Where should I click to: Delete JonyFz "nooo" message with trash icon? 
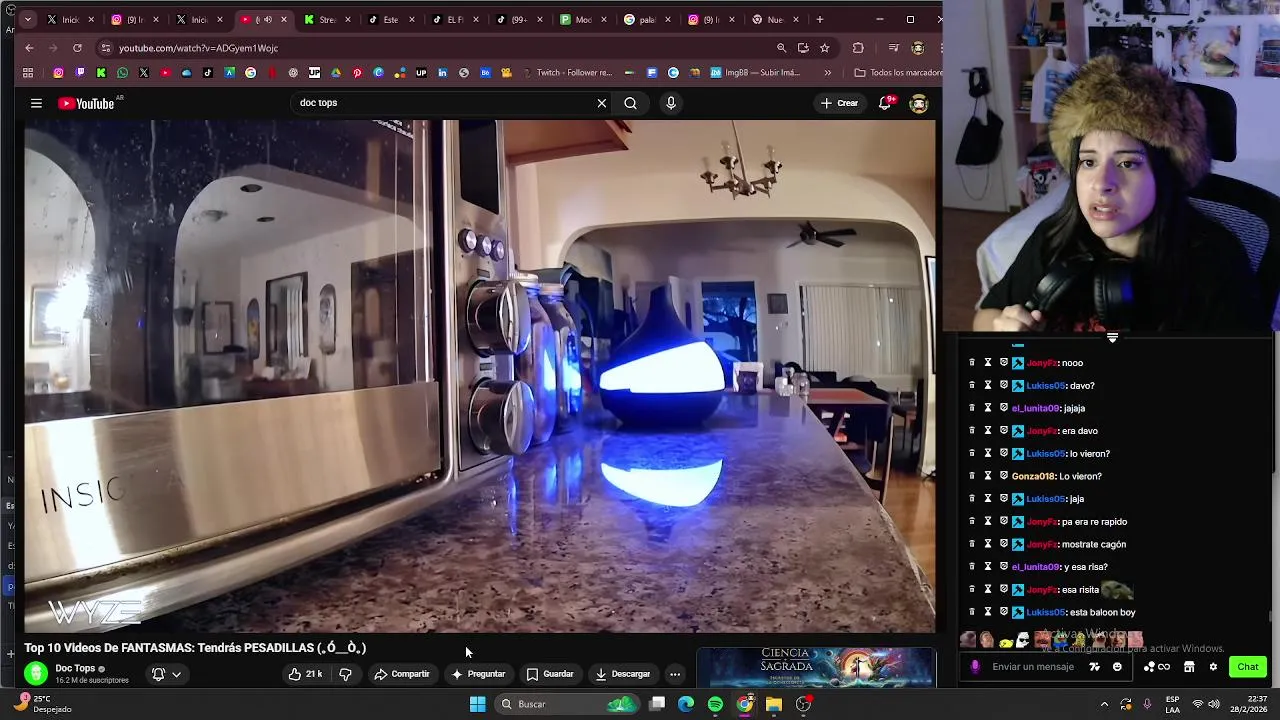(971, 363)
